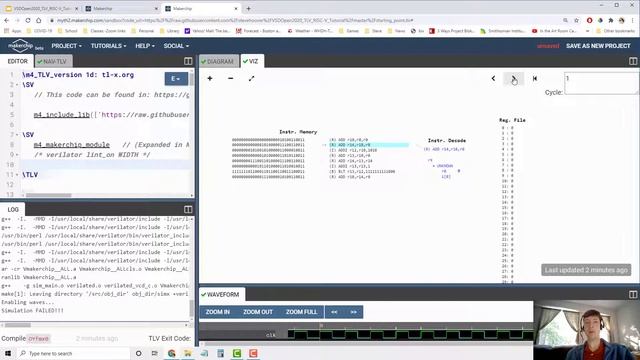Open Cortana circle icon in taskbar
Screen dimensions: 640x360
[x=138, y=353]
